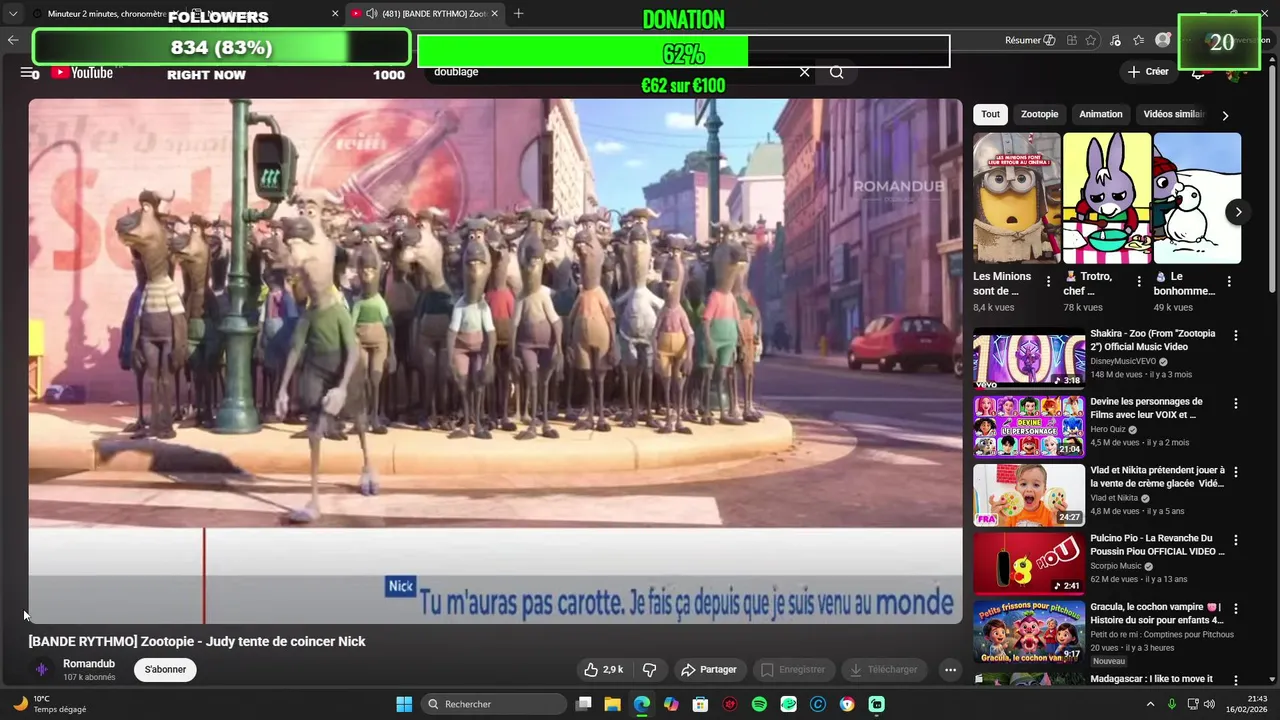Click the Créer button
Image resolution: width=1280 pixels, height=720 pixels.
[x=1148, y=72]
